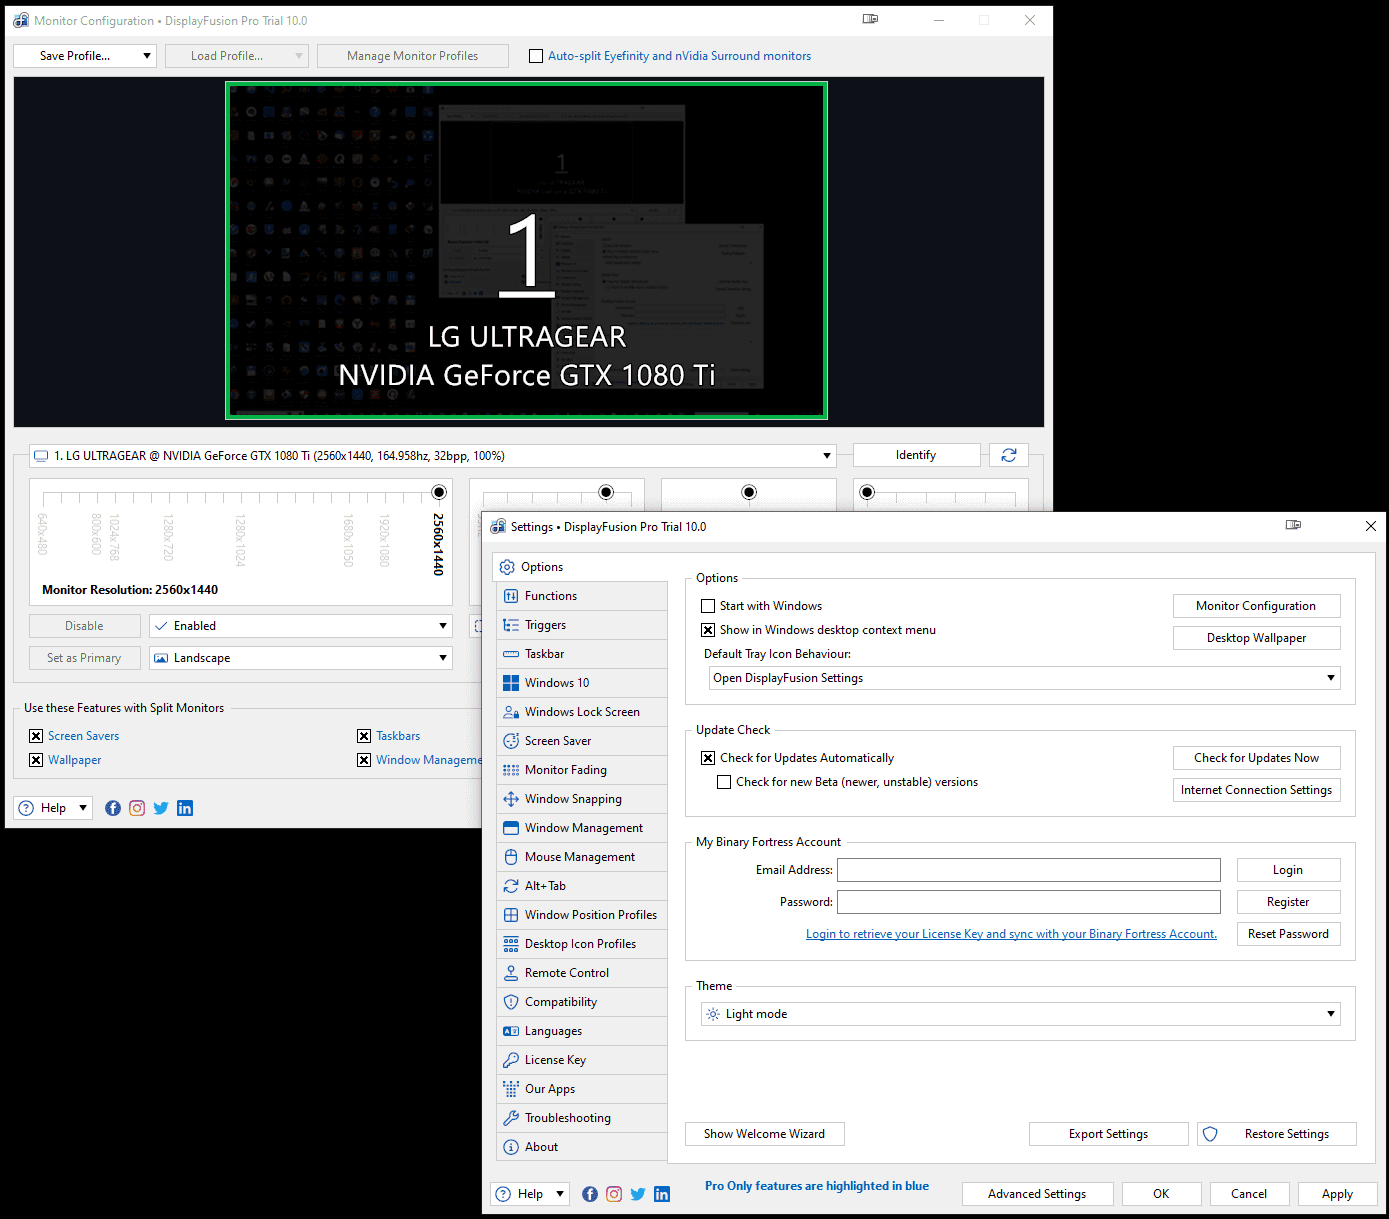This screenshot has height=1219, width=1389.
Task: Click the DisplayFusion icon in Settings title bar
Action: click(498, 527)
